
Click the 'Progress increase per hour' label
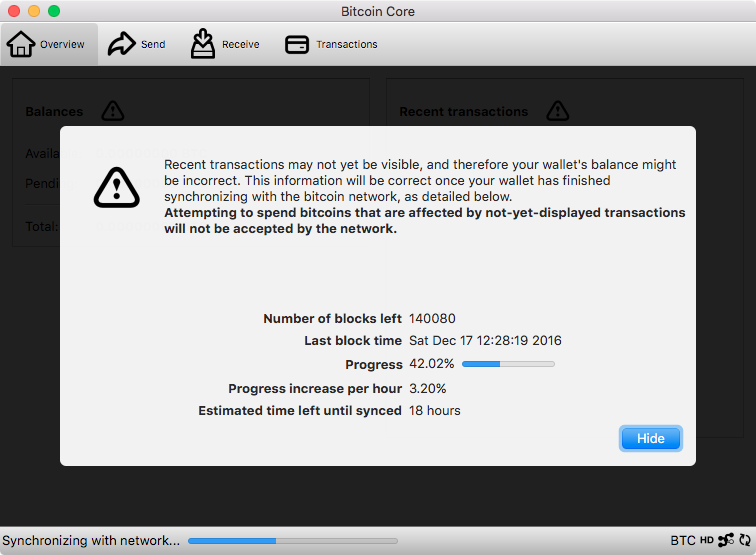click(315, 389)
